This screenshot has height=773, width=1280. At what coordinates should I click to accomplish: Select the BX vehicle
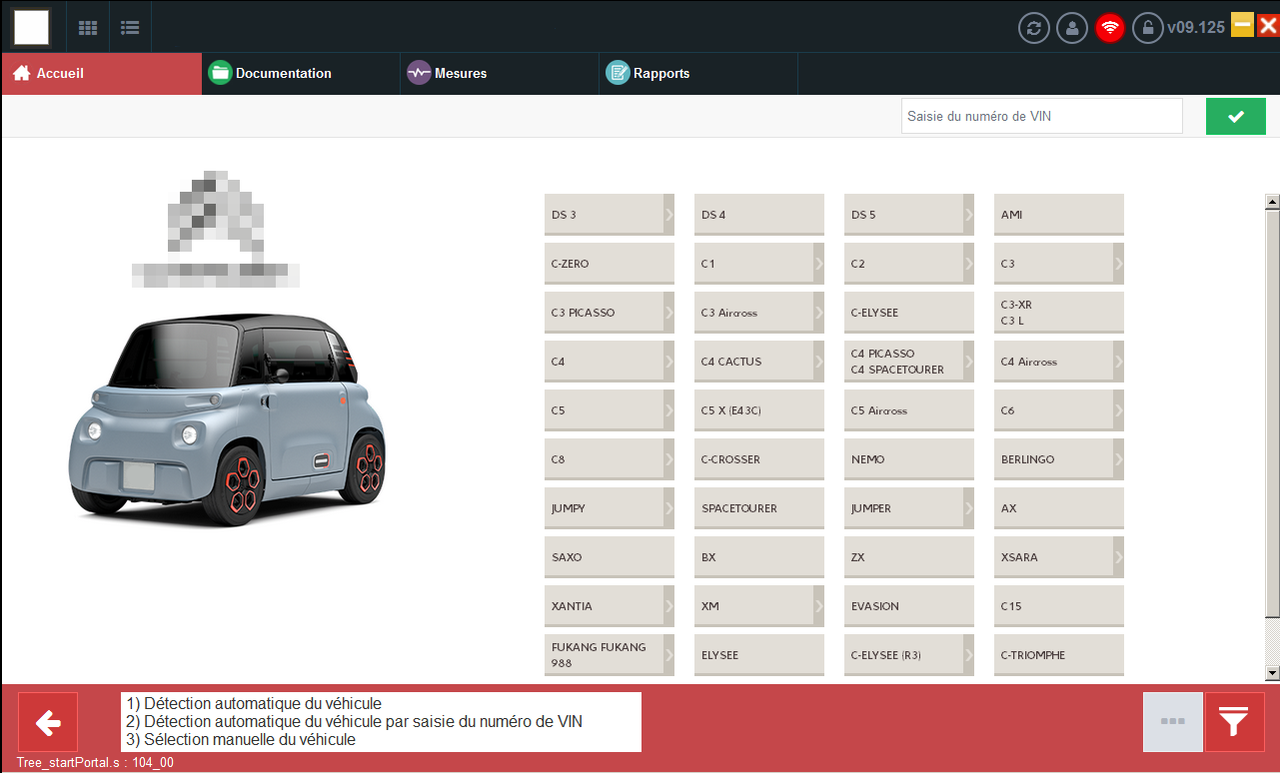tap(759, 558)
